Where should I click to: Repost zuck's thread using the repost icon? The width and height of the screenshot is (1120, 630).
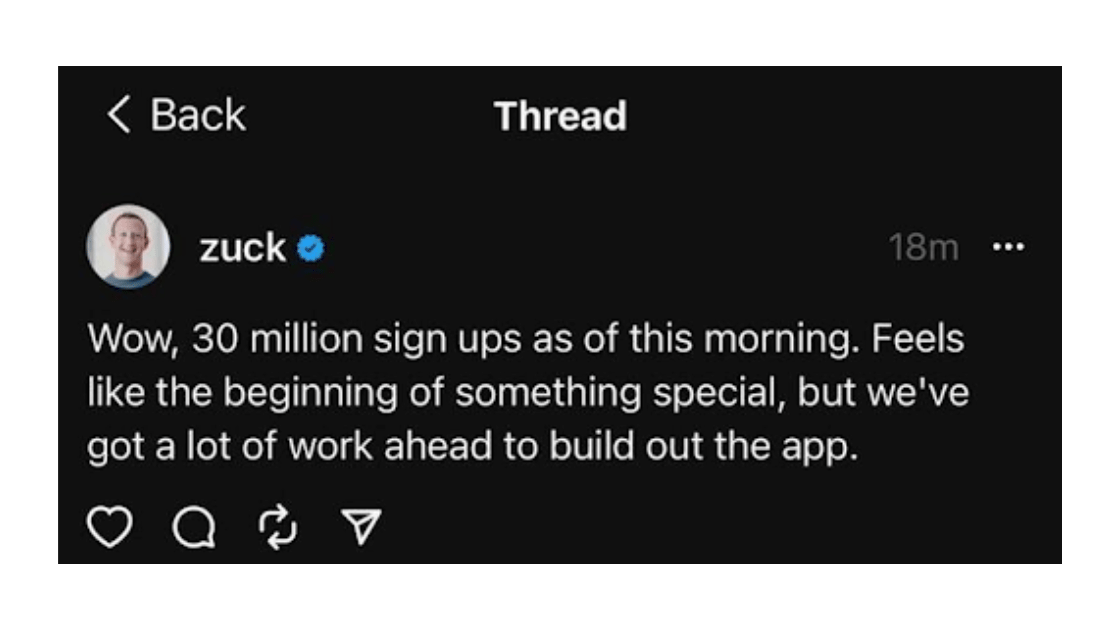point(279,523)
